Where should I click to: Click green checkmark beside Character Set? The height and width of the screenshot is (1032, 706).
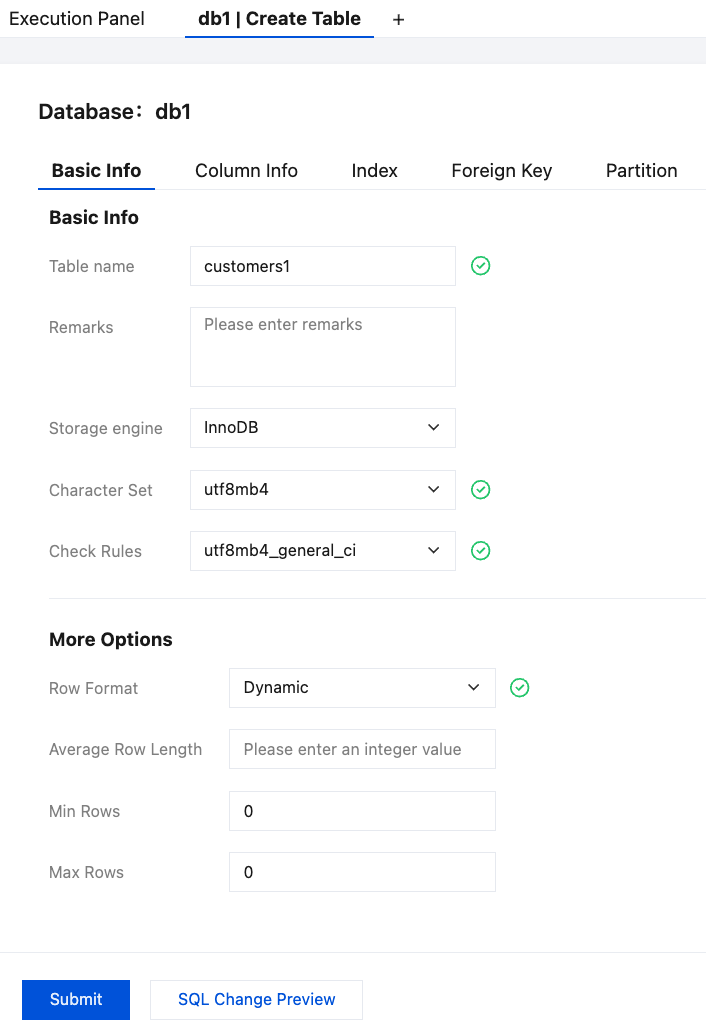point(481,490)
